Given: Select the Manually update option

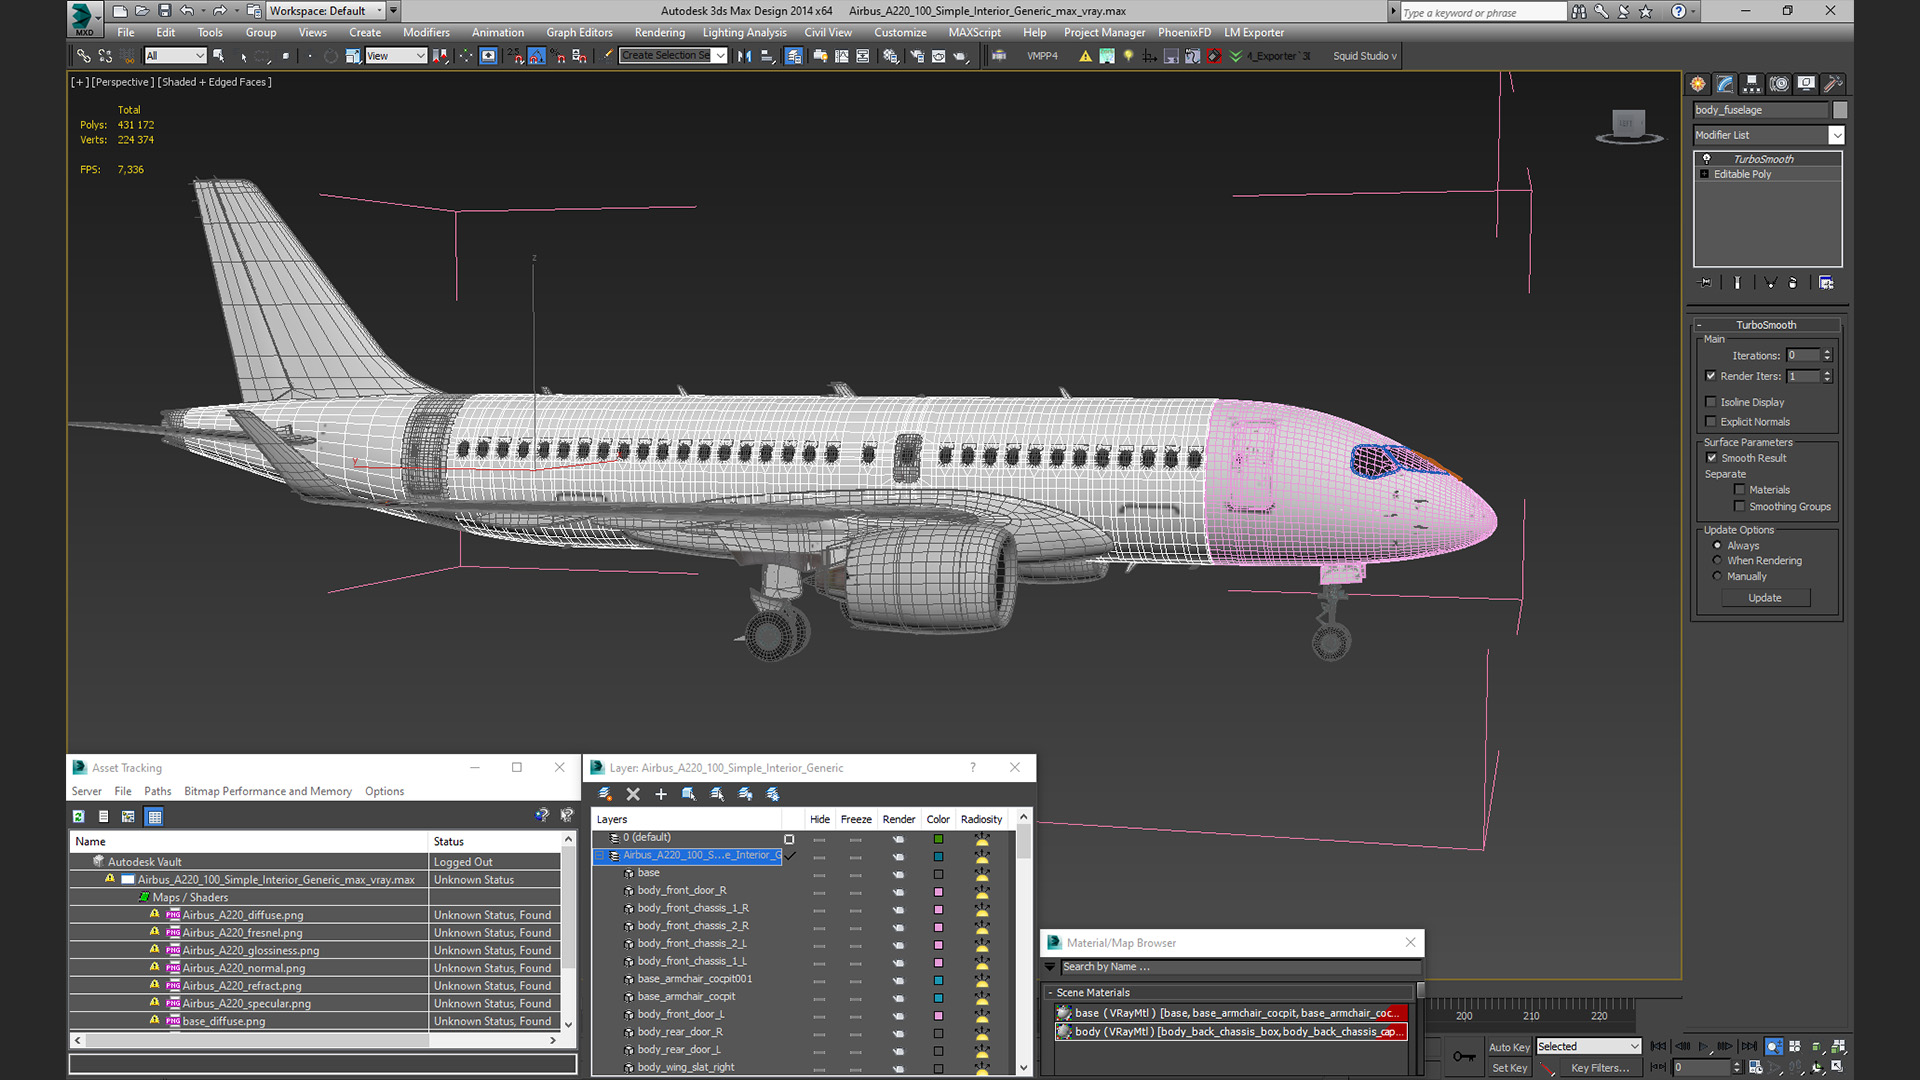Looking at the screenshot, I should [x=1718, y=577].
